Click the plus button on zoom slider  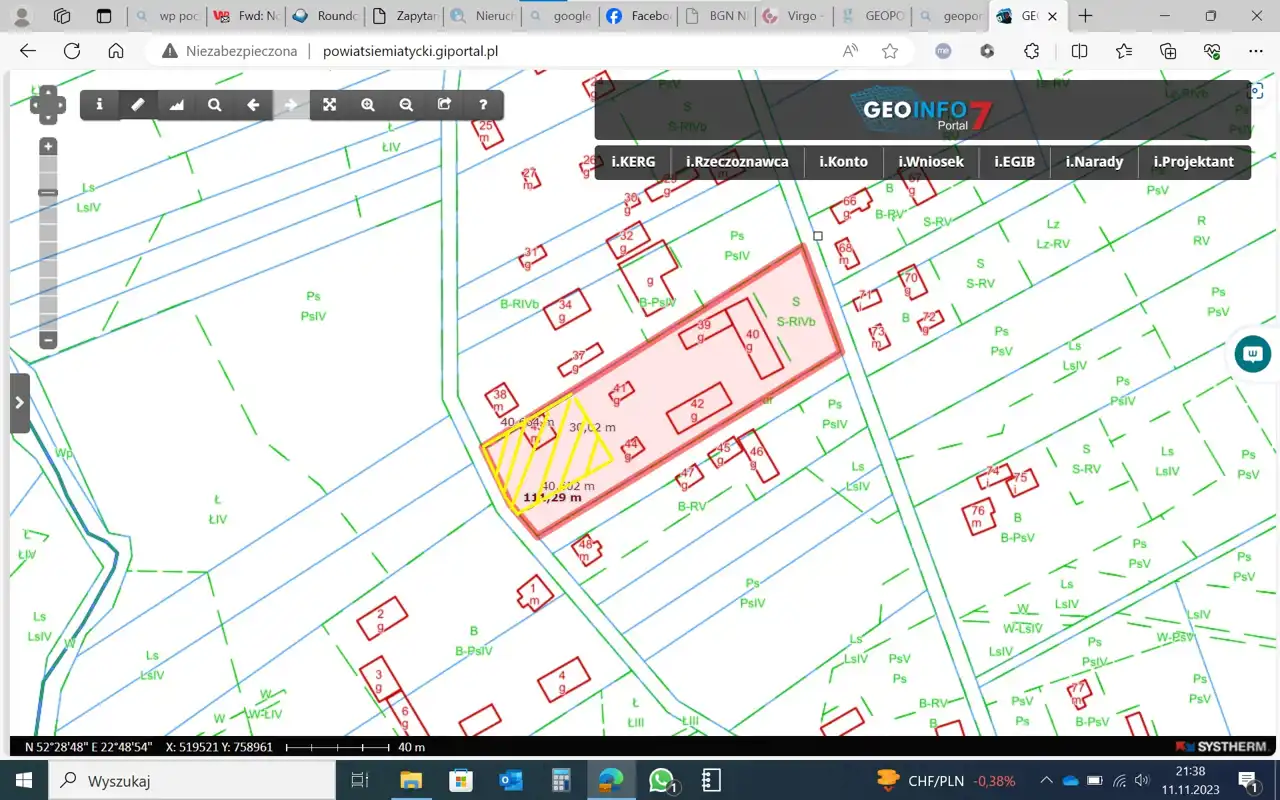point(48,147)
